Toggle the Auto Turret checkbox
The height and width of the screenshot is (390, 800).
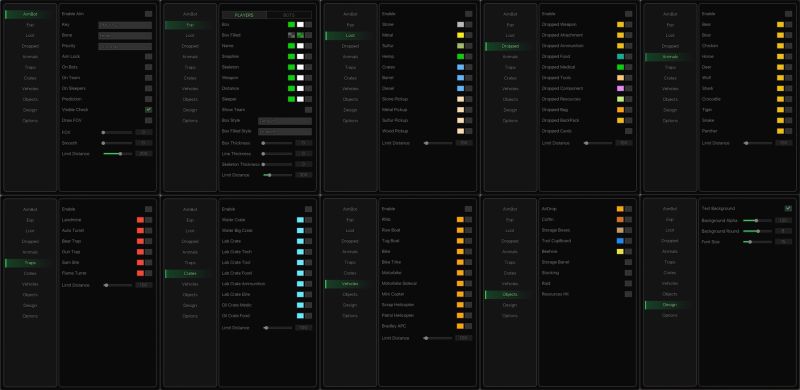(x=148, y=231)
